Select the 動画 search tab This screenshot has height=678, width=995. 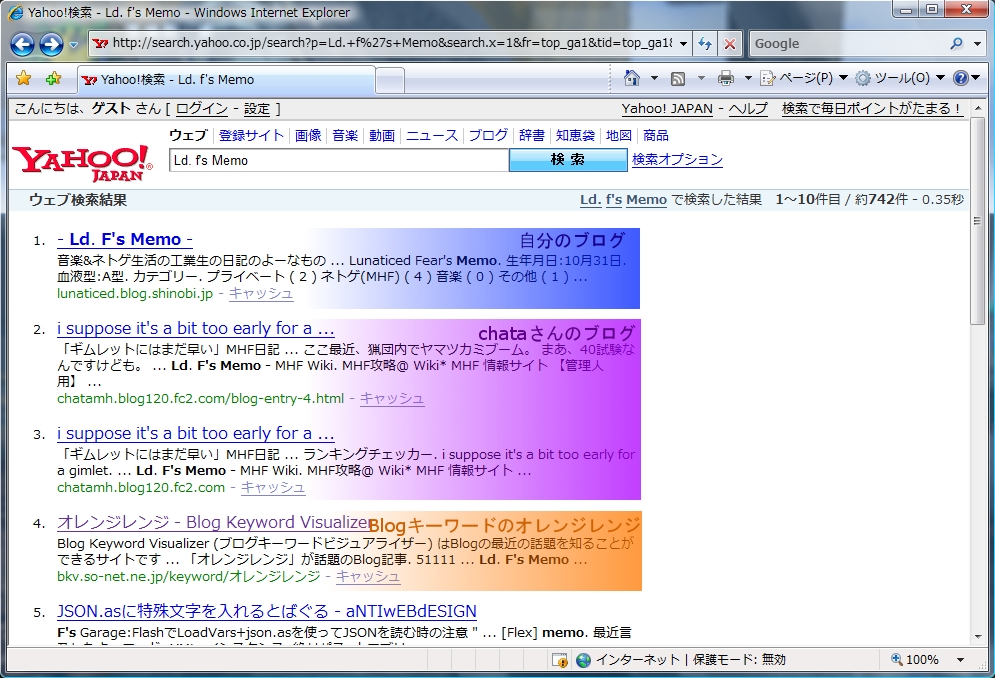click(382, 135)
